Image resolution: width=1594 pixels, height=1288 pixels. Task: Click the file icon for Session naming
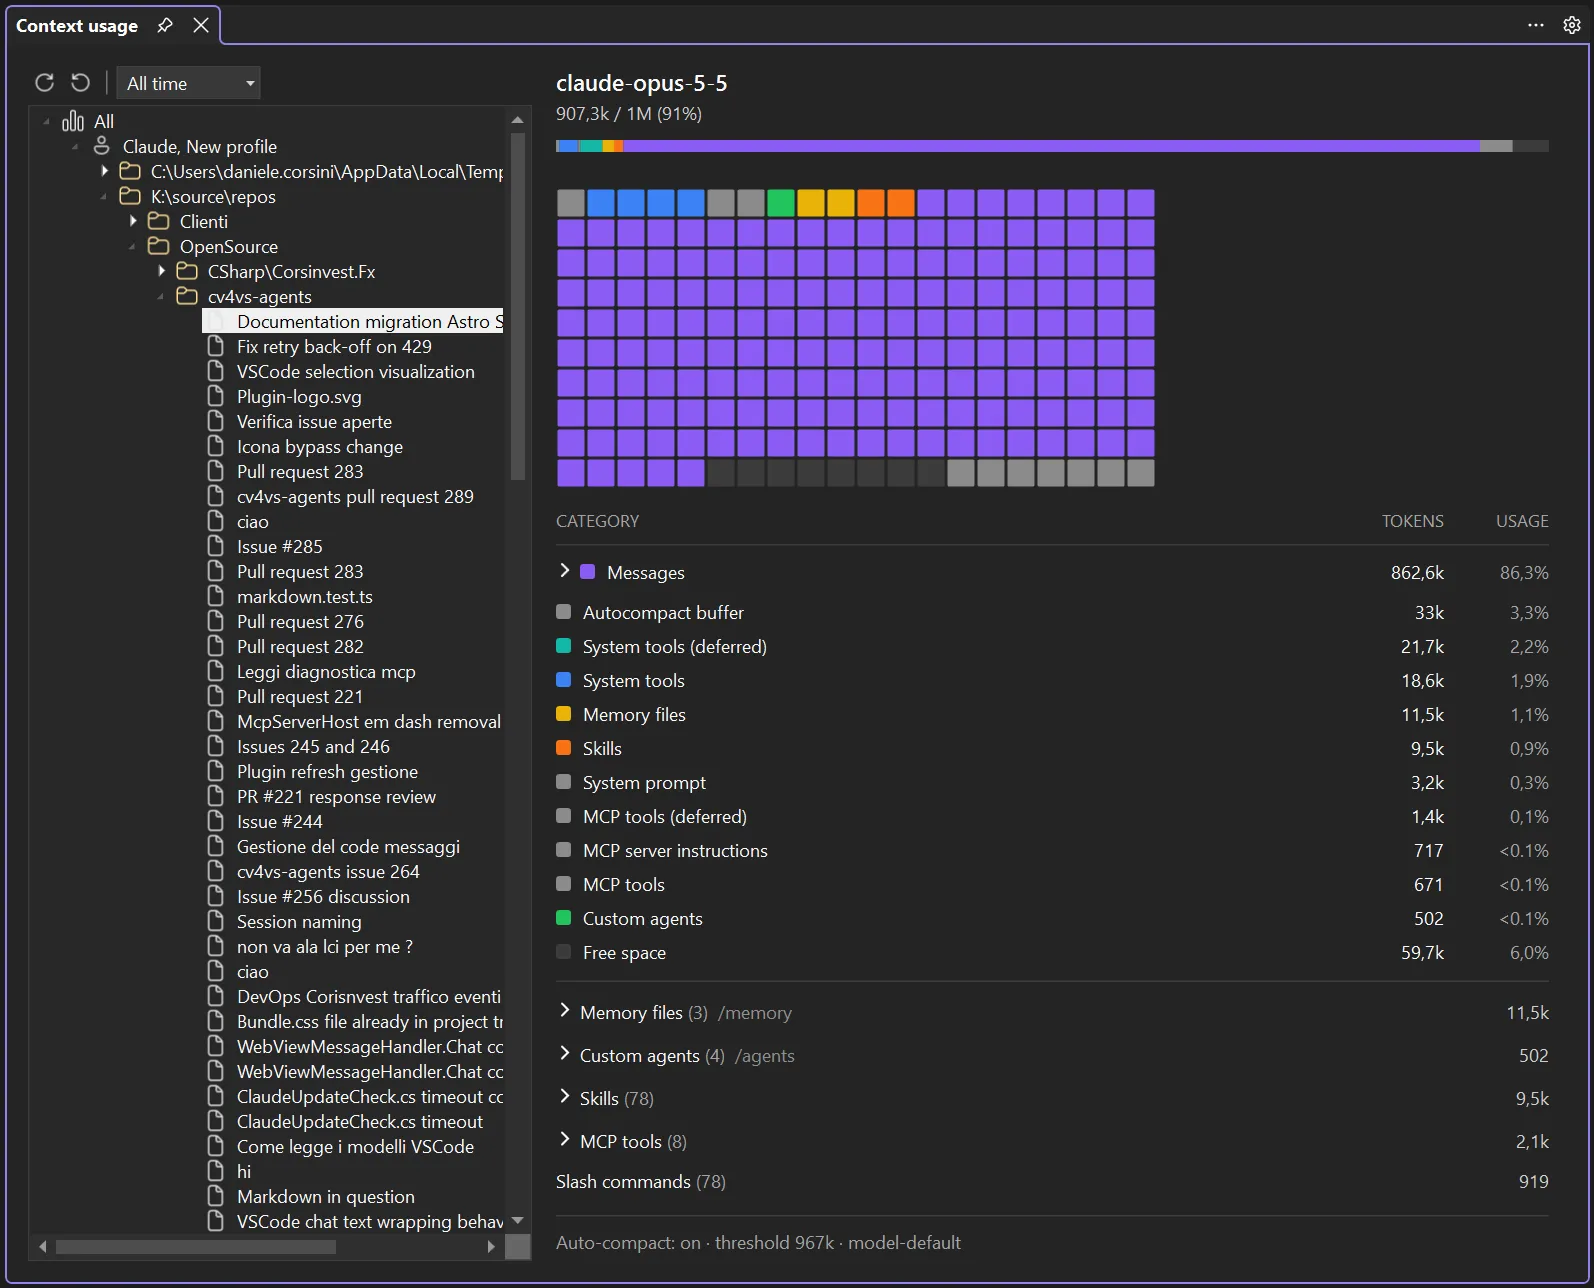click(x=215, y=921)
